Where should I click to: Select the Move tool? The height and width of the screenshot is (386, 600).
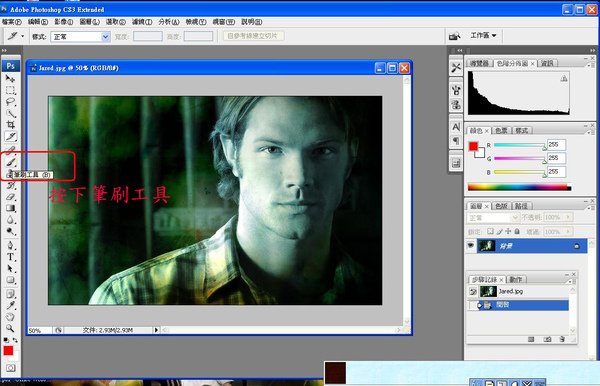pyautogui.click(x=10, y=79)
